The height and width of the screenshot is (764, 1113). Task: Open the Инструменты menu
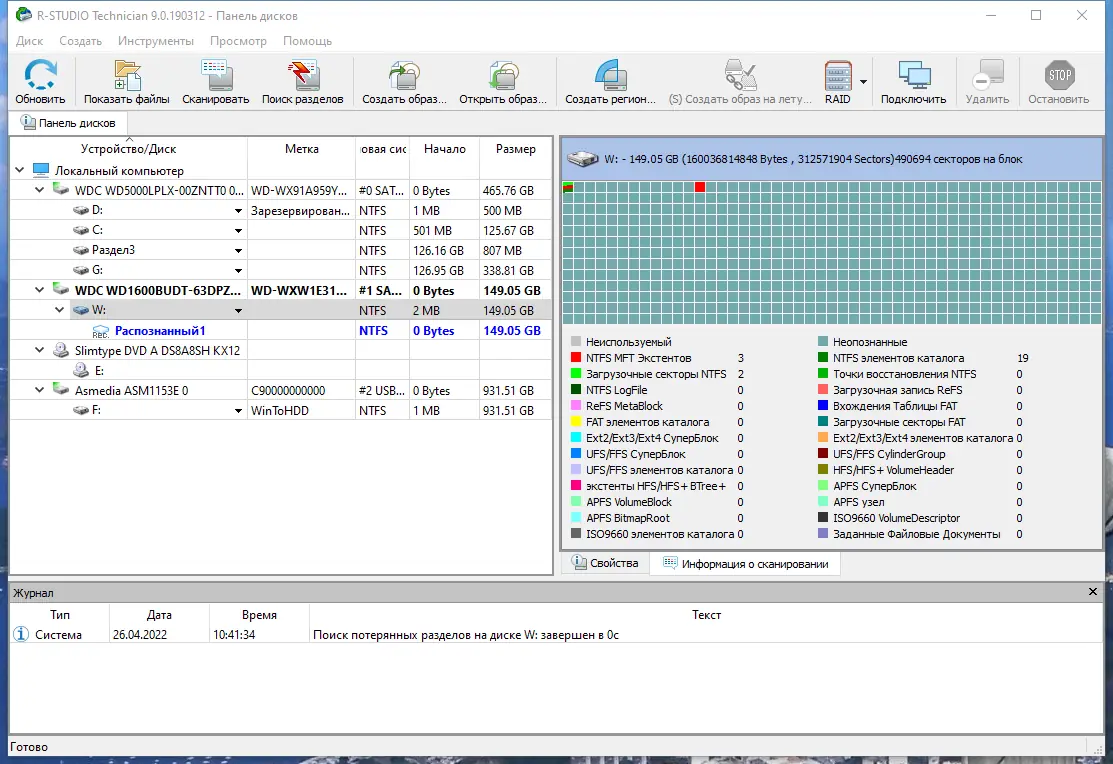coord(155,41)
